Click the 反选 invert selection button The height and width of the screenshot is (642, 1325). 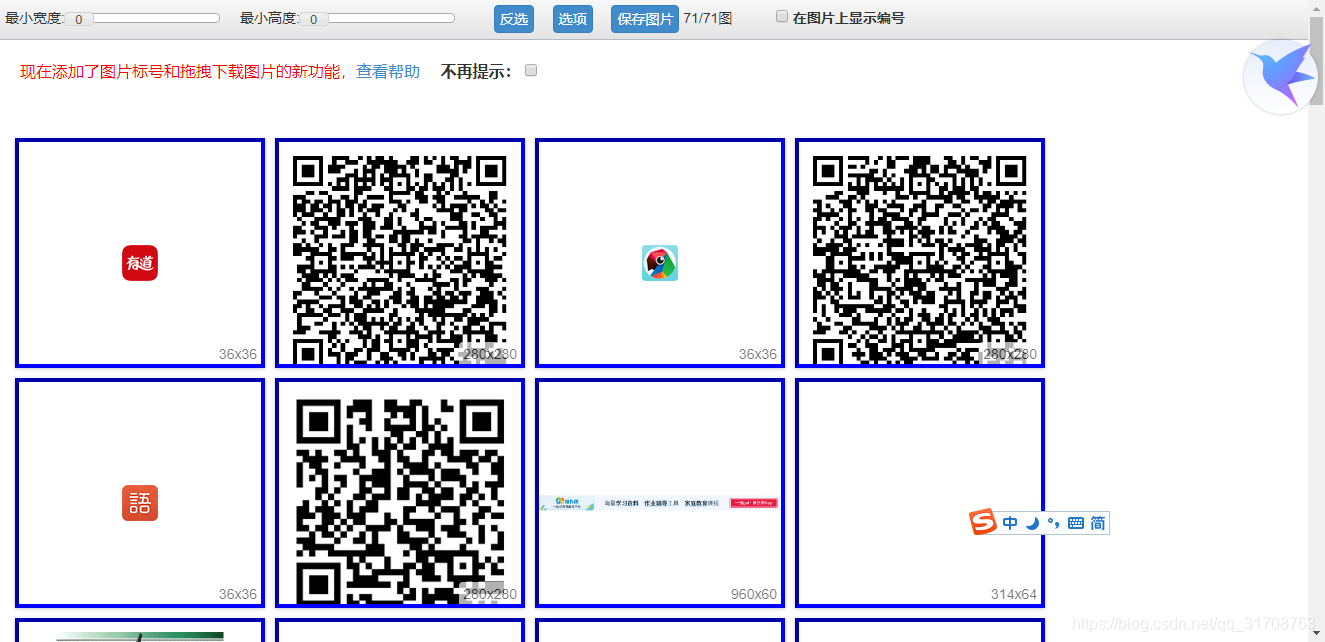(x=513, y=19)
